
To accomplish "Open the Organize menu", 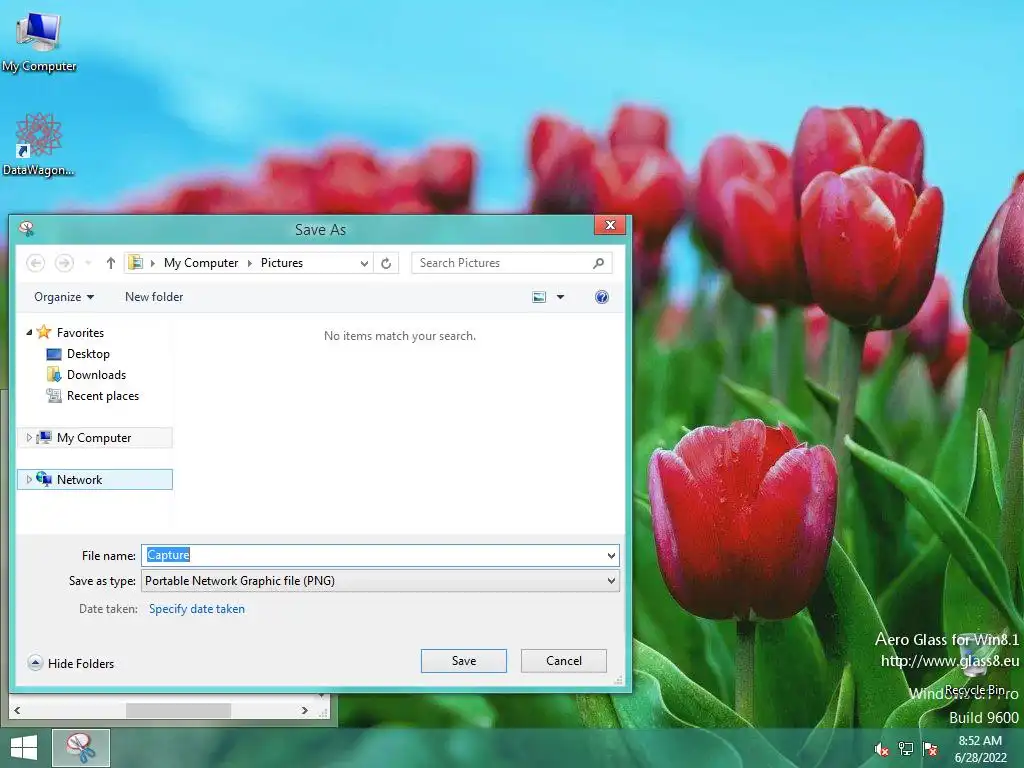I will [x=64, y=297].
